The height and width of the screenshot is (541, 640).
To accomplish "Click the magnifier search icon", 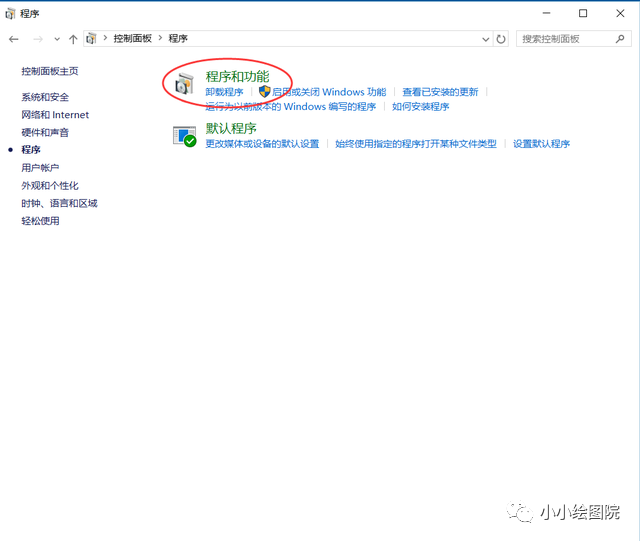I will 620,39.
